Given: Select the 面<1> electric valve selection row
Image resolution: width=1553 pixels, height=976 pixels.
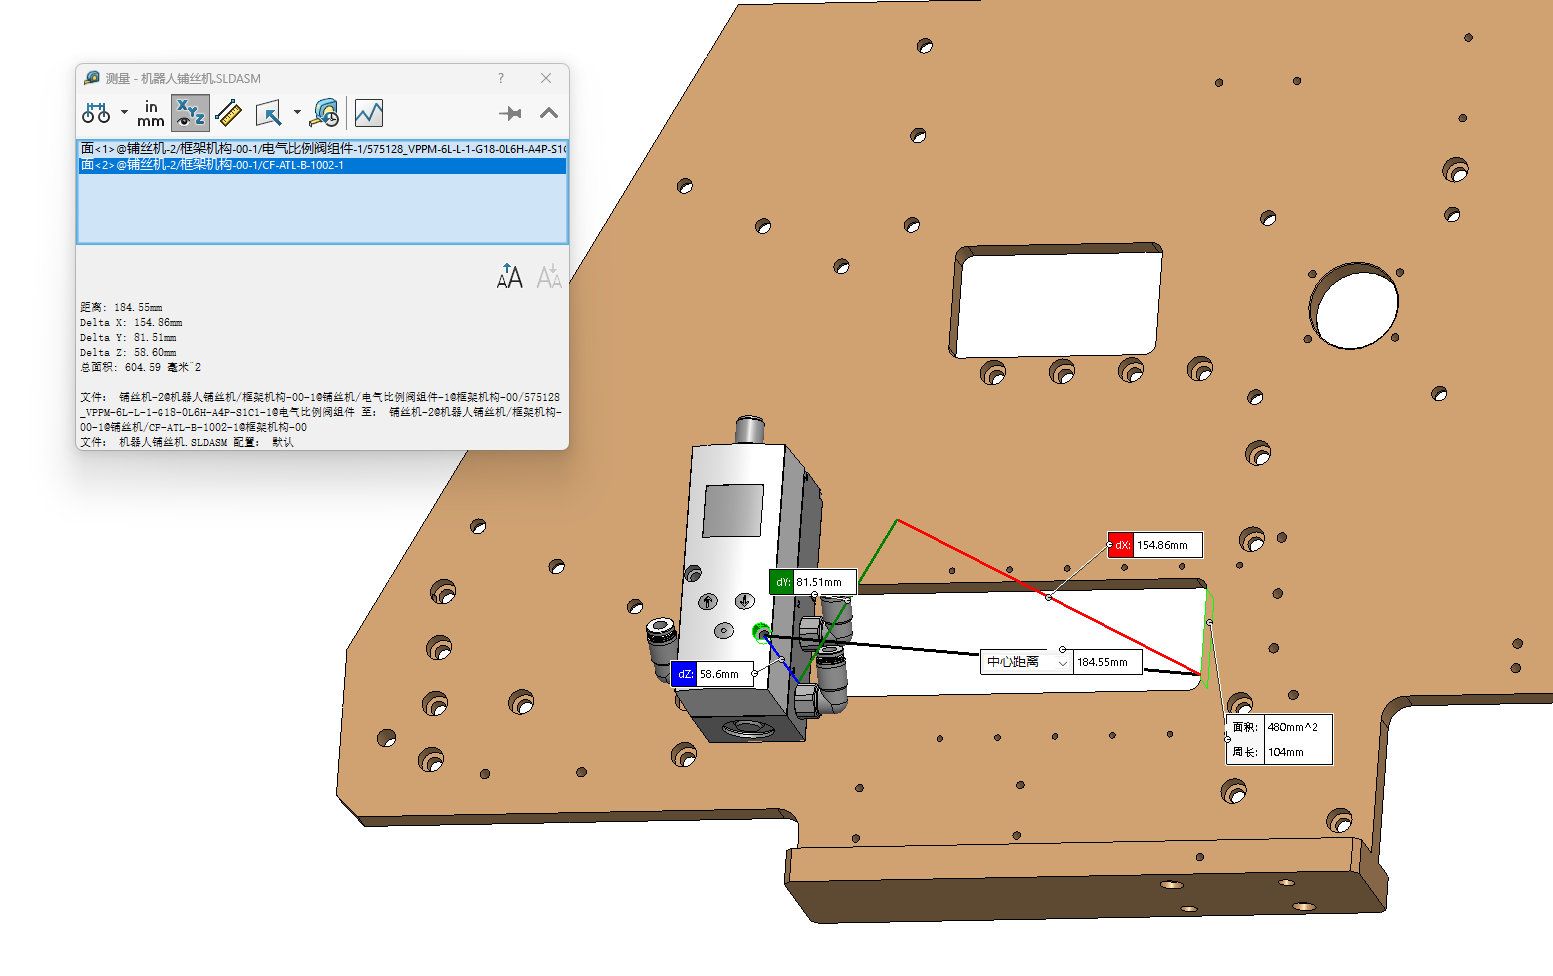Looking at the screenshot, I should pos(322,149).
